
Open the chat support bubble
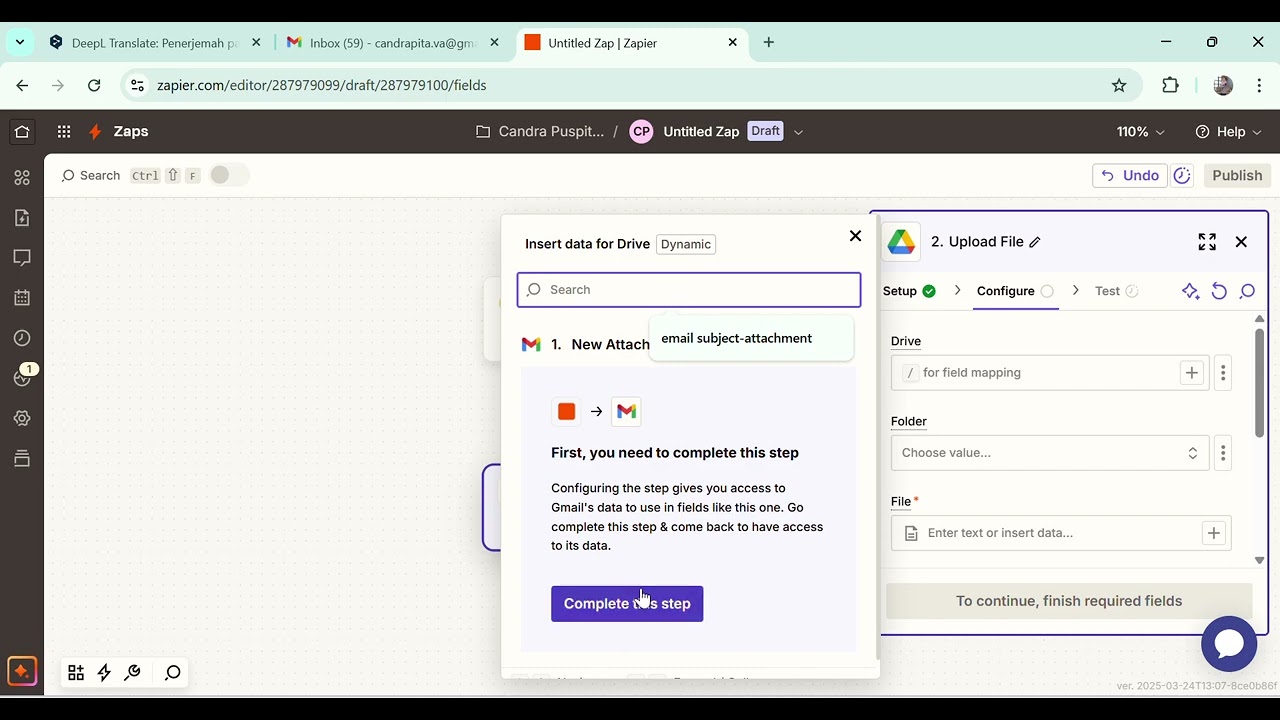coord(1229,644)
